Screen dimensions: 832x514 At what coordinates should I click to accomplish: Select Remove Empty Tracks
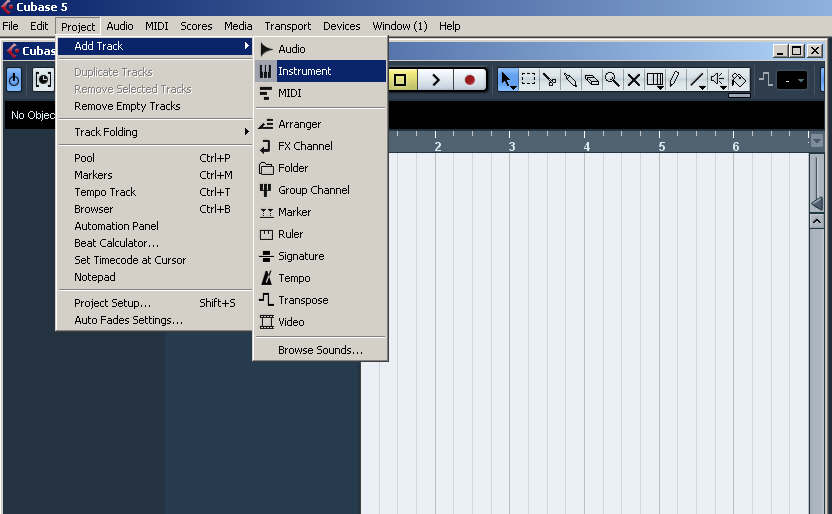[154, 106]
